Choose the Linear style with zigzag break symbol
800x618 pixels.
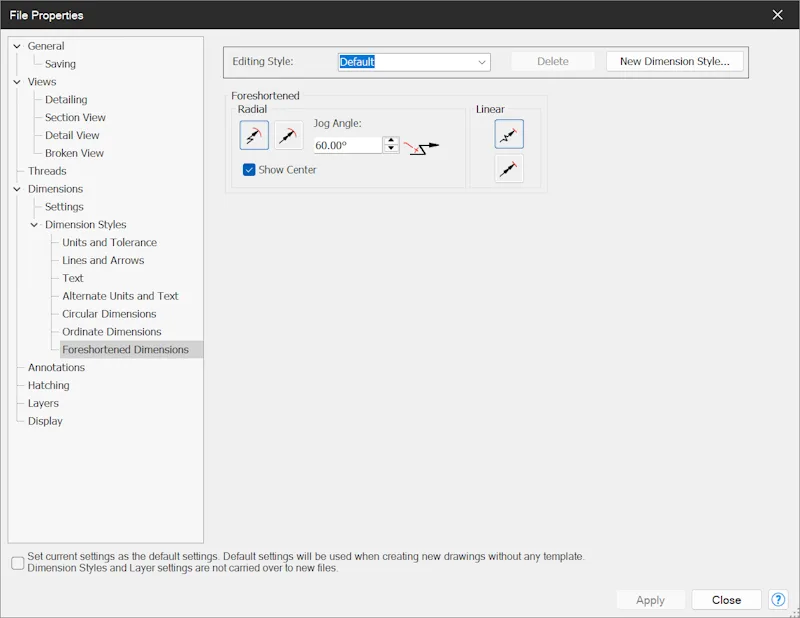click(509, 134)
